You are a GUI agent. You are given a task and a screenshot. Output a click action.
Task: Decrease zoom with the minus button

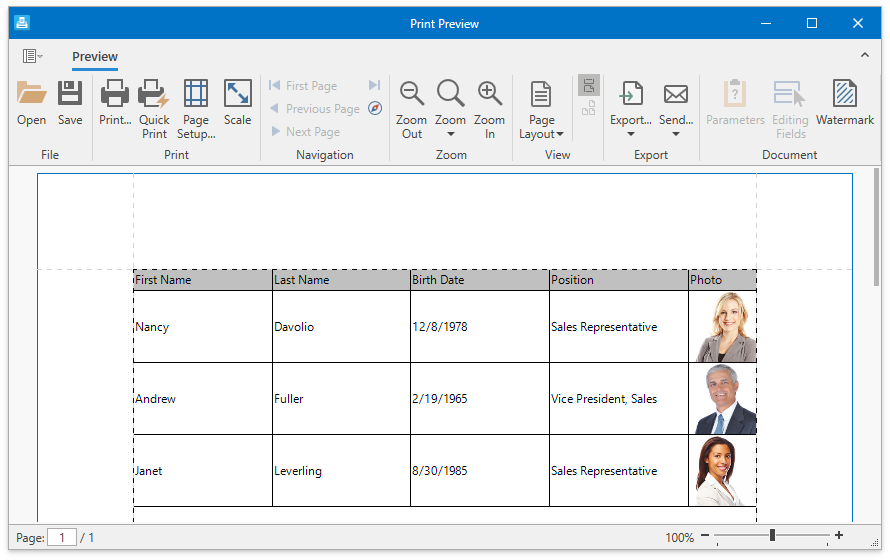pyautogui.click(x=705, y=535)
